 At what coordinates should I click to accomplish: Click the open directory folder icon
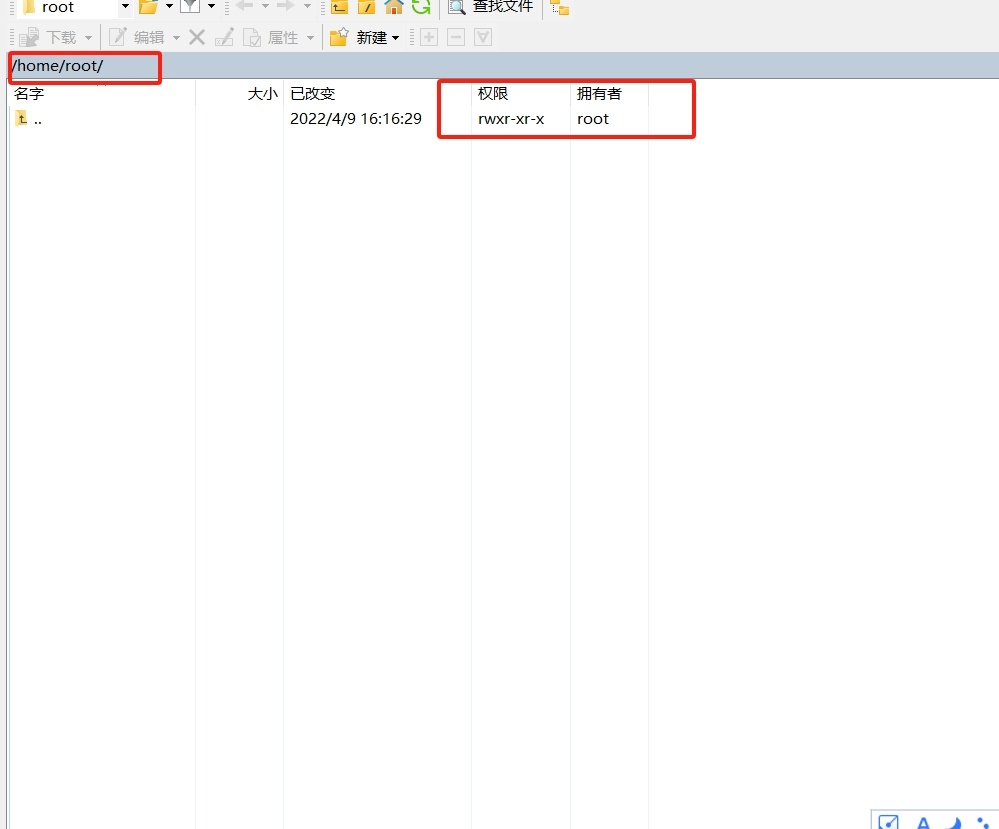(148, 7)
